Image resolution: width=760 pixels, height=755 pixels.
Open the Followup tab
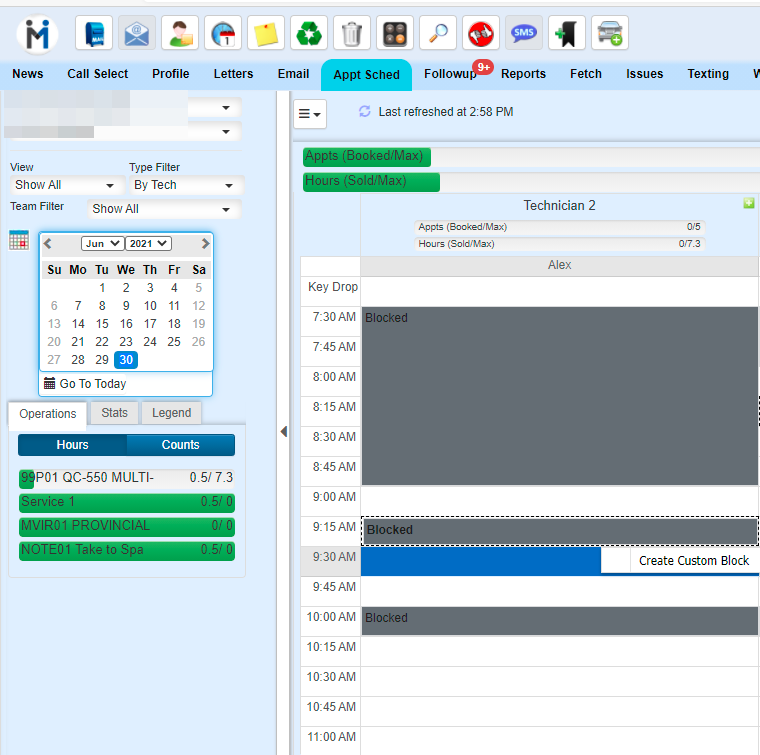450,74
